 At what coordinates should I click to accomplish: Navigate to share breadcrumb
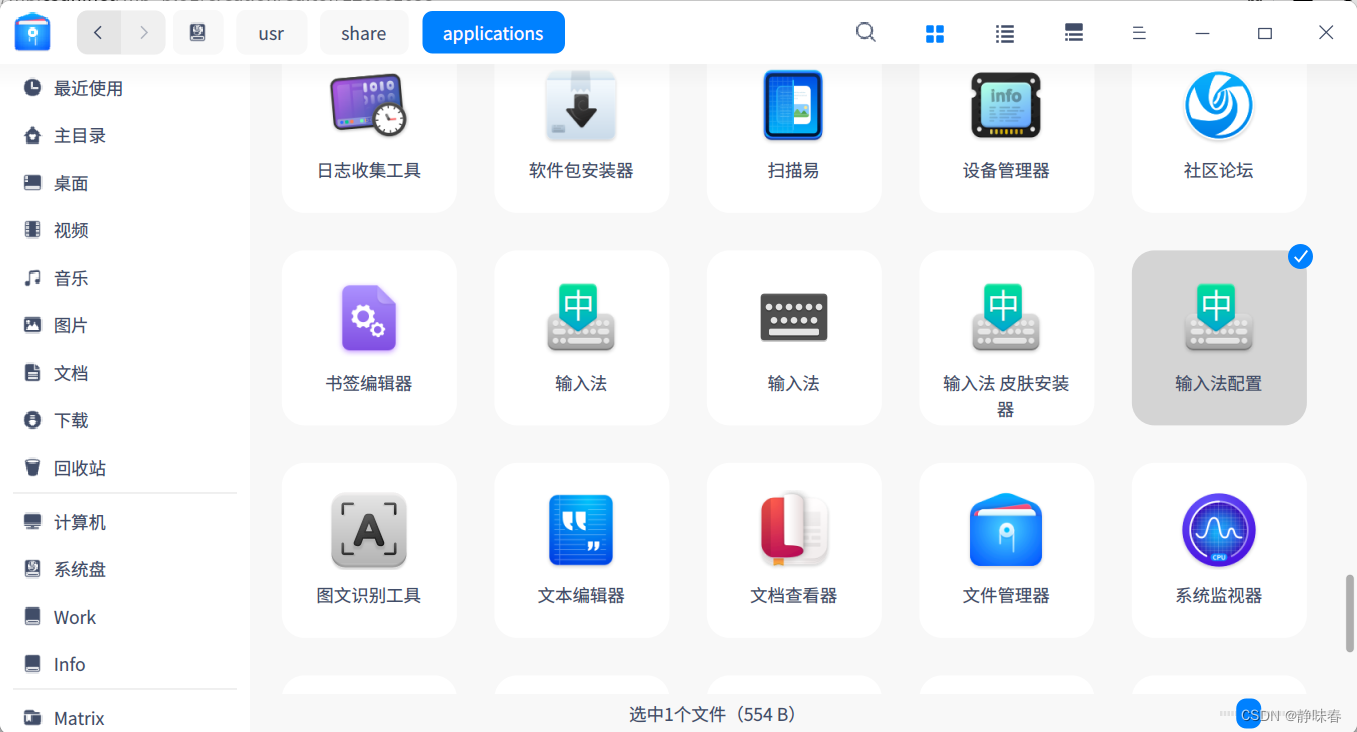[364, 32]
